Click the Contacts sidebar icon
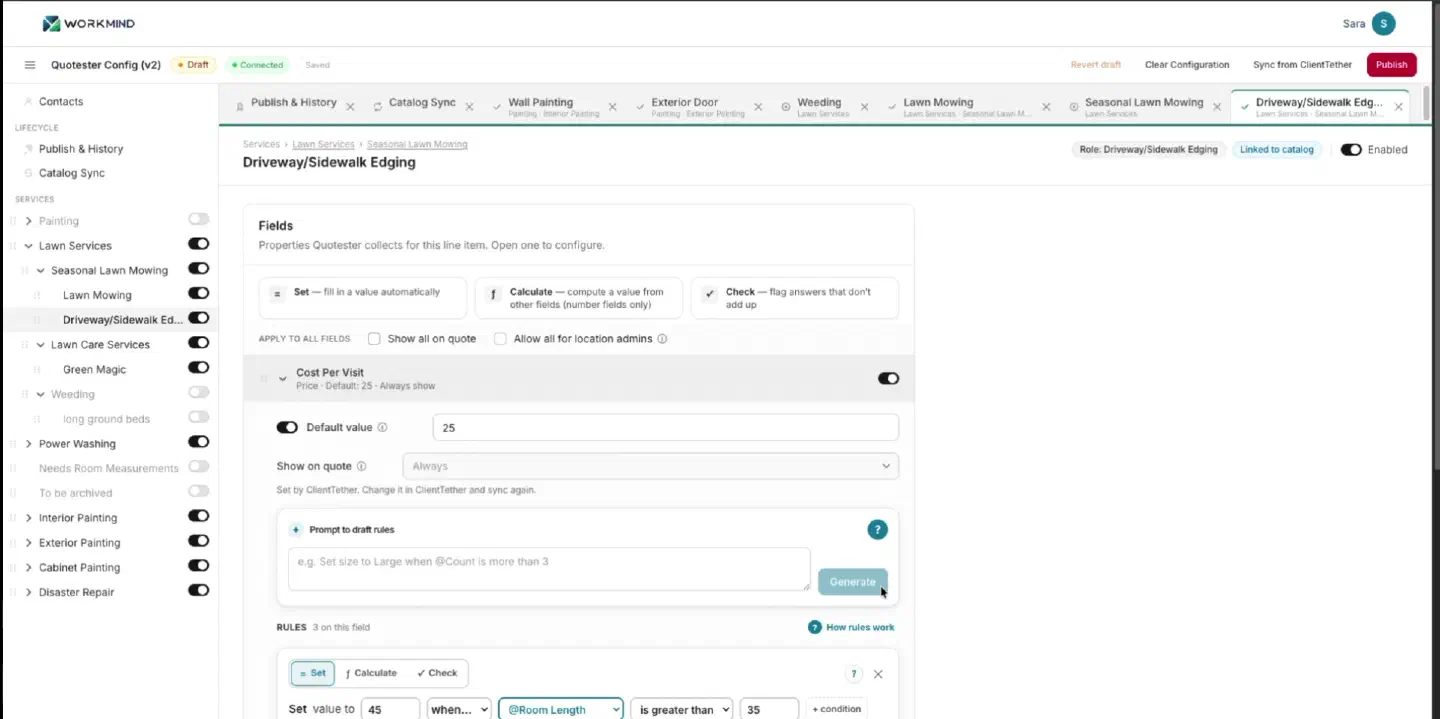Viewport: 1440px width, 719px height. 28,102
